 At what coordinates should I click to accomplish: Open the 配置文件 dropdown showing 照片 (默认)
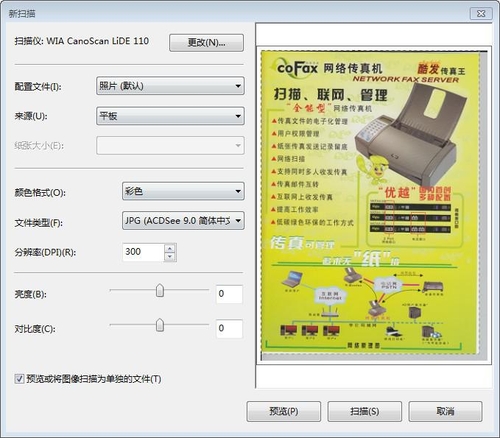click(170, 86)
